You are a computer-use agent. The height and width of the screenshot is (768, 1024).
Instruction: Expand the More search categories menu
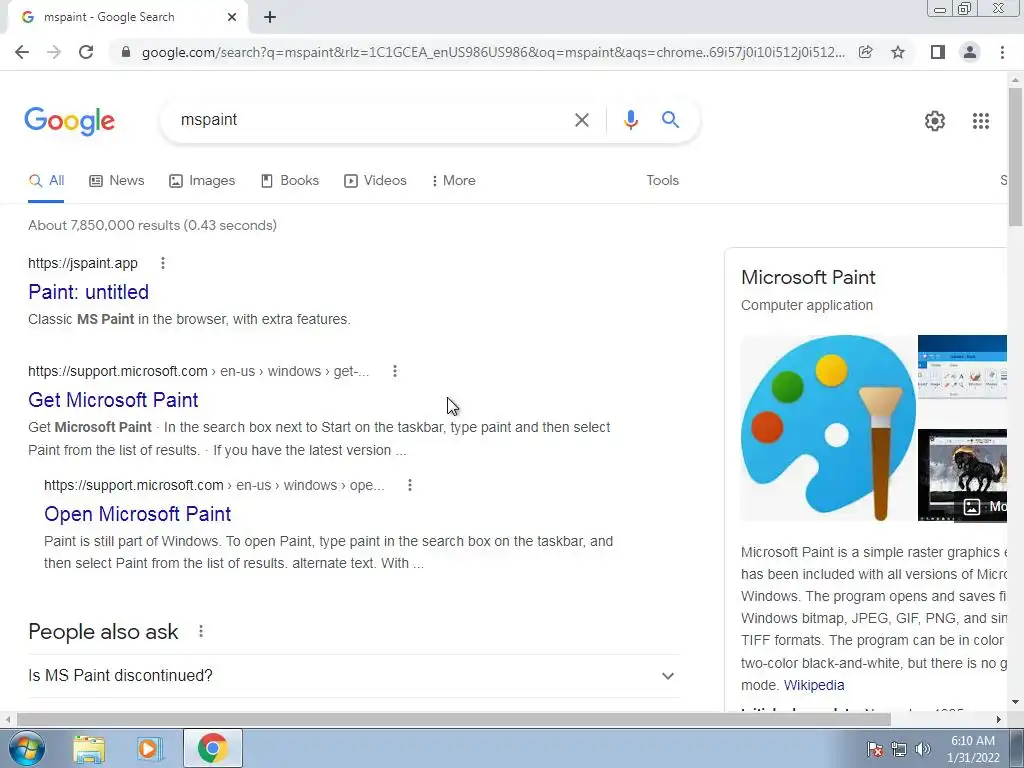click(453, 181)
